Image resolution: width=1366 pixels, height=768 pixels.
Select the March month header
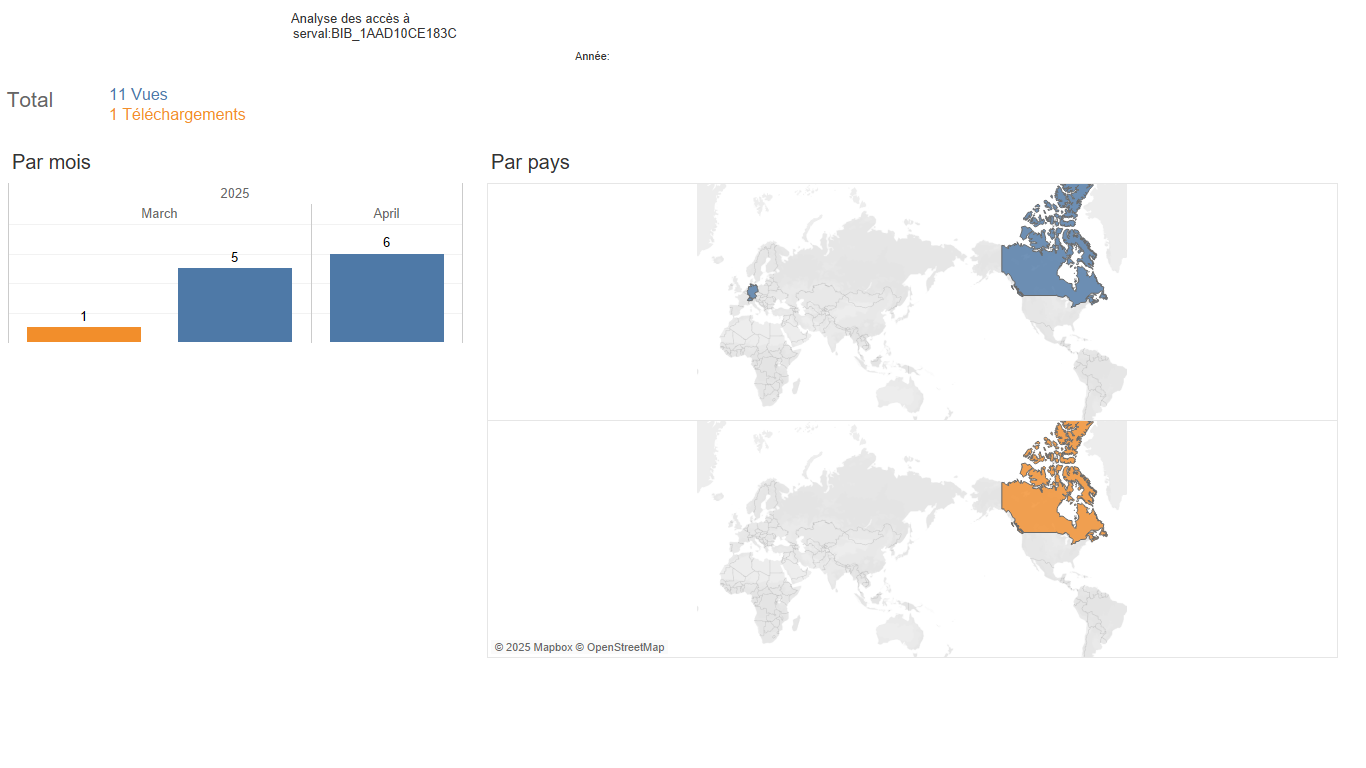[159, 213]
